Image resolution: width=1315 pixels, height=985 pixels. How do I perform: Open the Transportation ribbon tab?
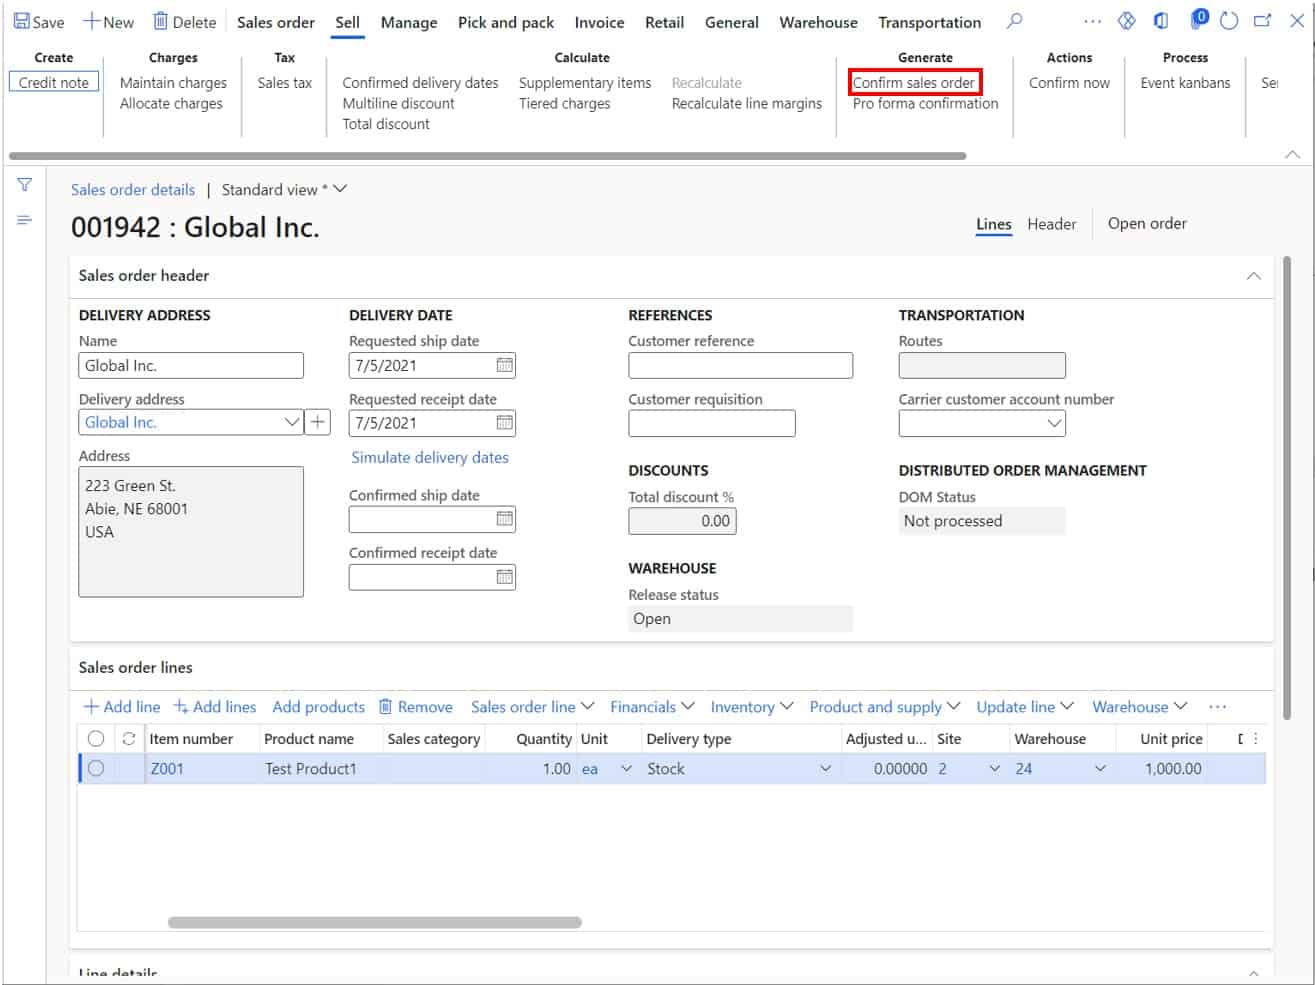(928, 21)
